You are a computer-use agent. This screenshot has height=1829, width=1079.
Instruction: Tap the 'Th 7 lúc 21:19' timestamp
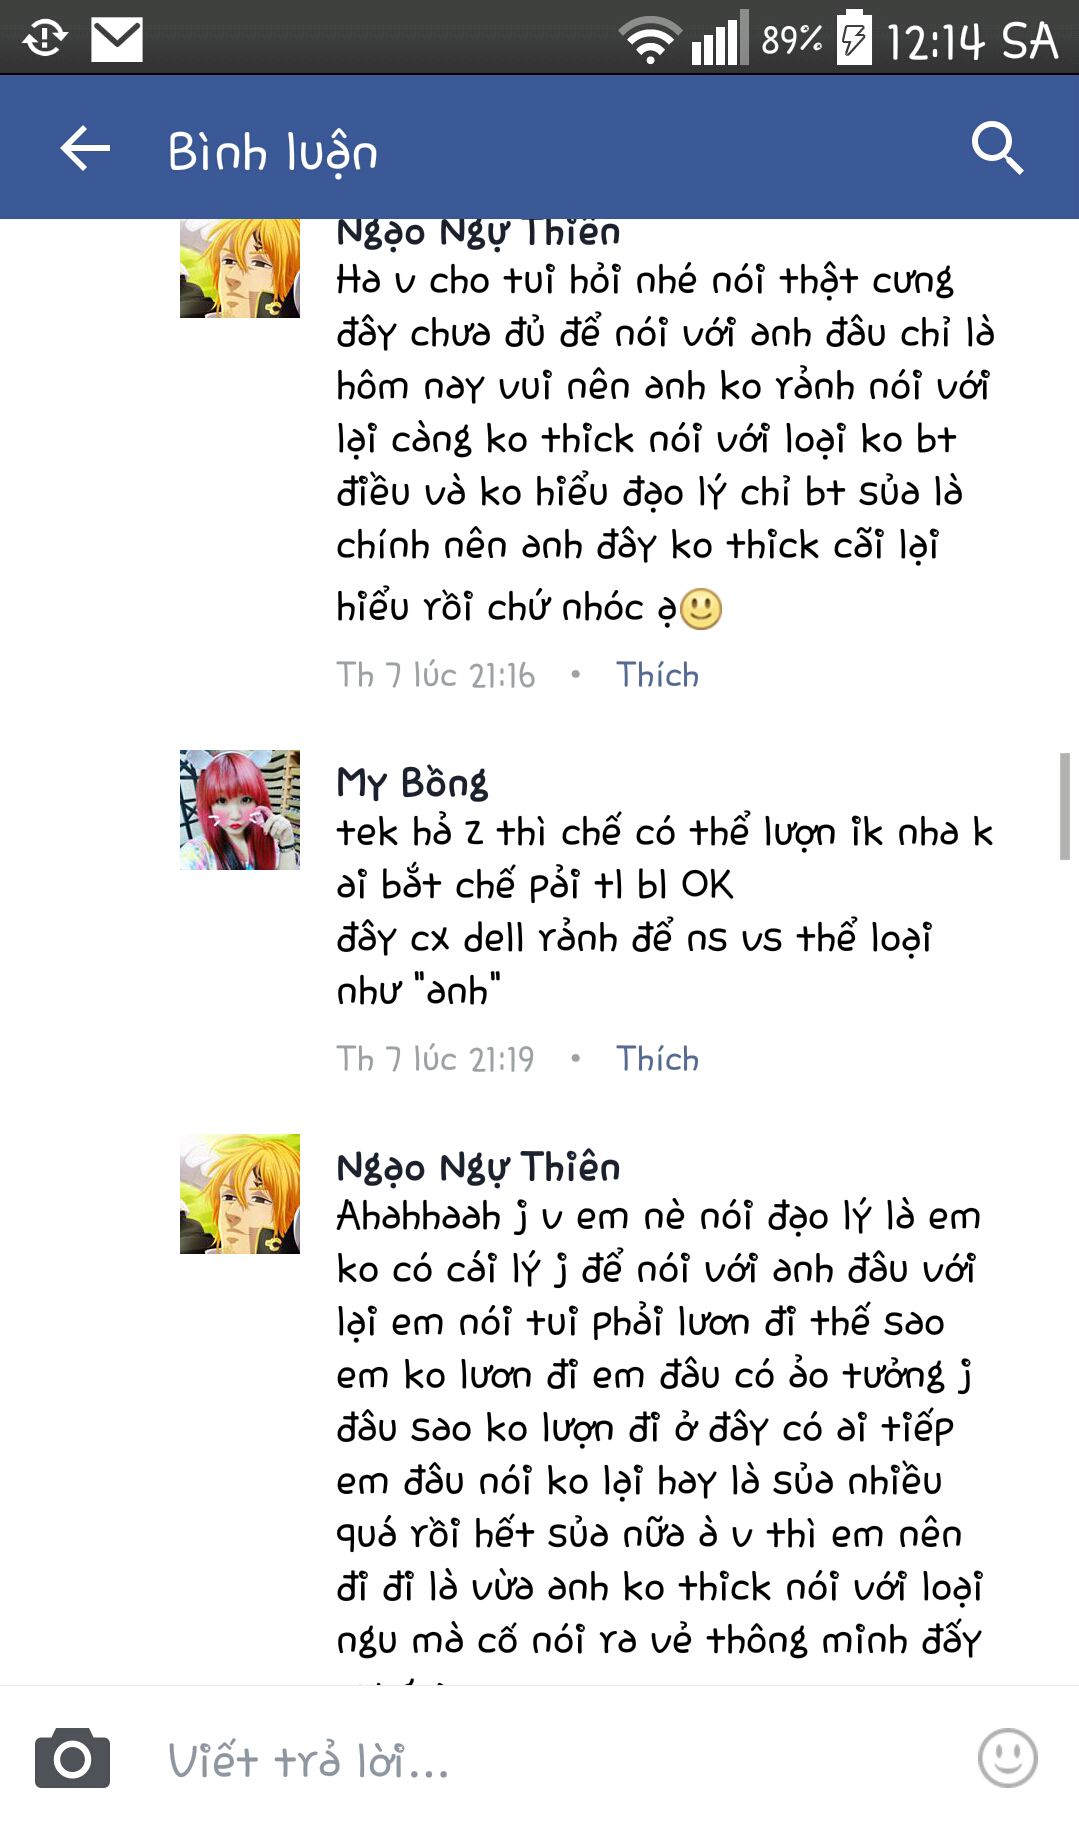pos(435,1059)
